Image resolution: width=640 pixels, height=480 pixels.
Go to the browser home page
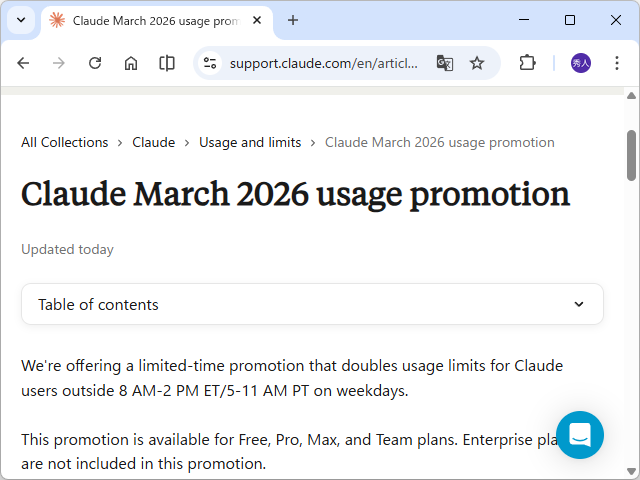(131, 63)
